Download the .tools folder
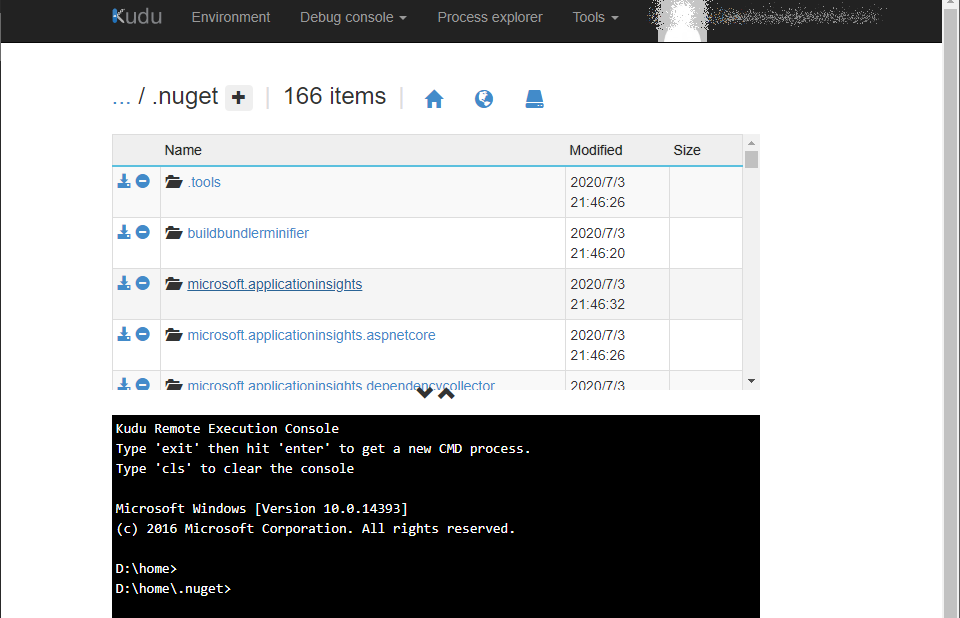Image resolution: width=960 pixels, height=618 pixels. tap(124, 181)
